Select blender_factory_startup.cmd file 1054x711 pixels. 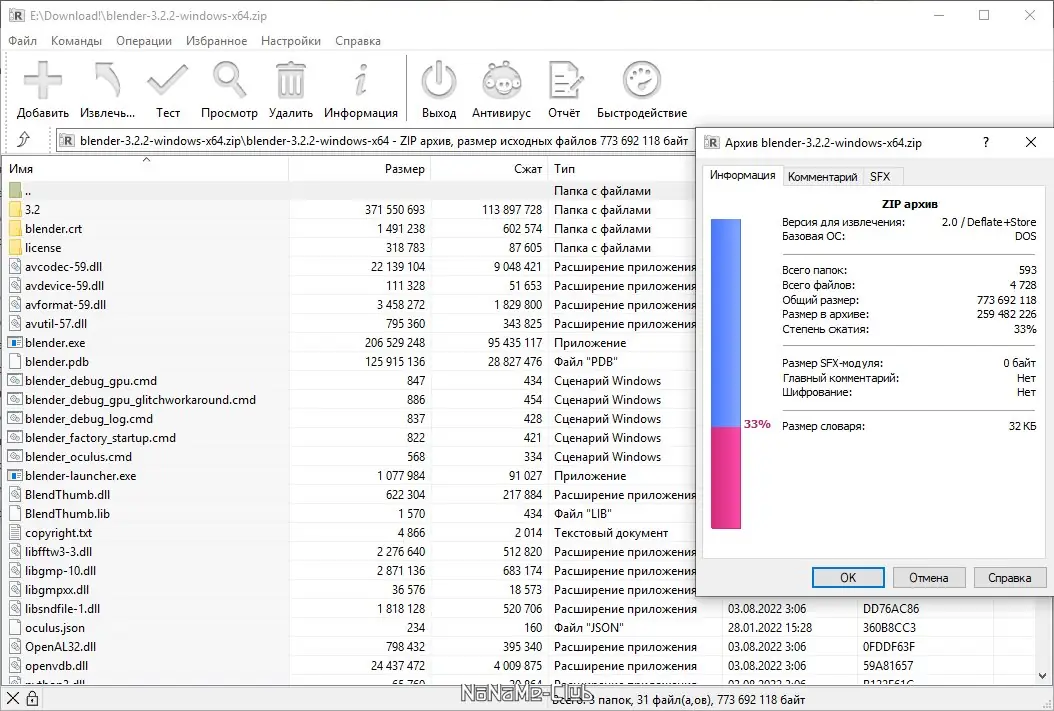click(x=100, y=437)
